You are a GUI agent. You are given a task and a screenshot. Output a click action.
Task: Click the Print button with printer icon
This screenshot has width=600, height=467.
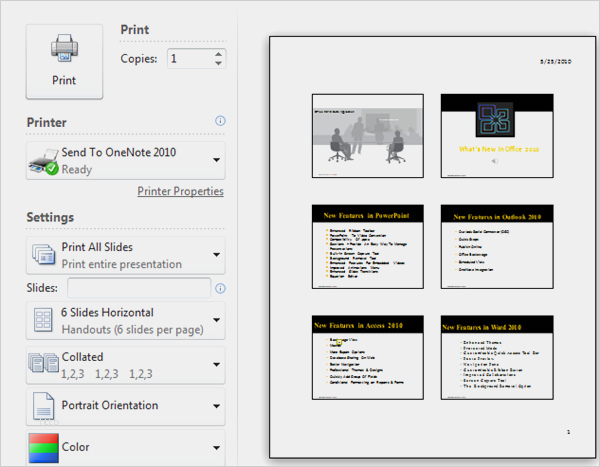pos(64,61)
